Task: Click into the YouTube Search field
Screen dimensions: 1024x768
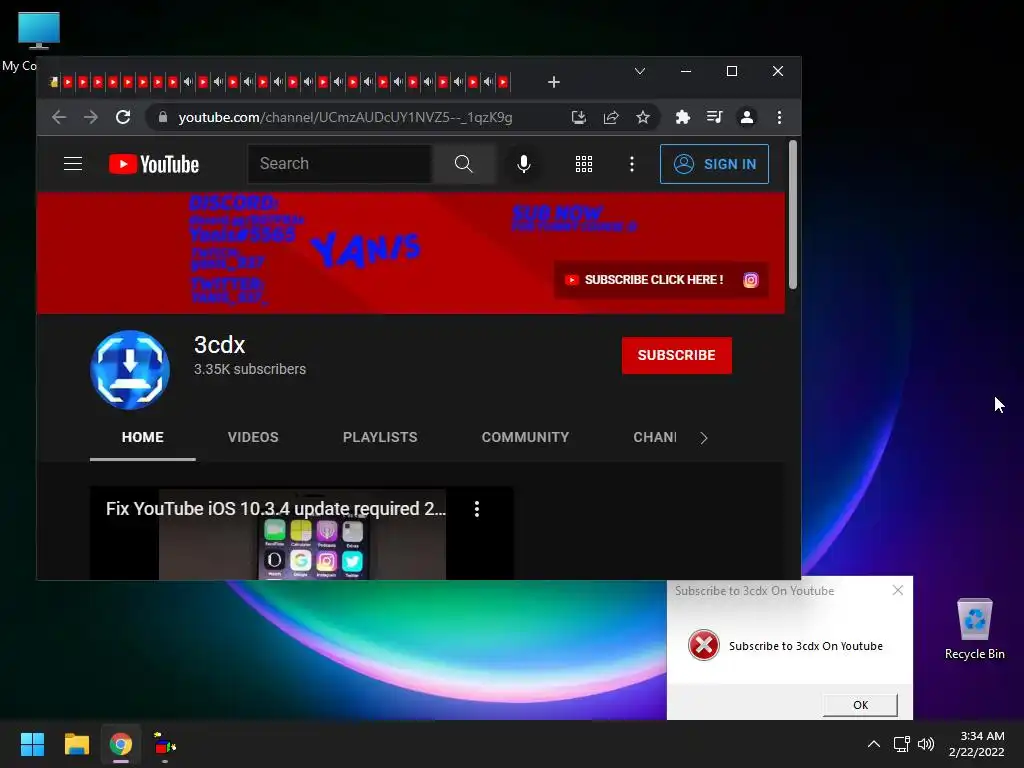Action: [340, 163]
